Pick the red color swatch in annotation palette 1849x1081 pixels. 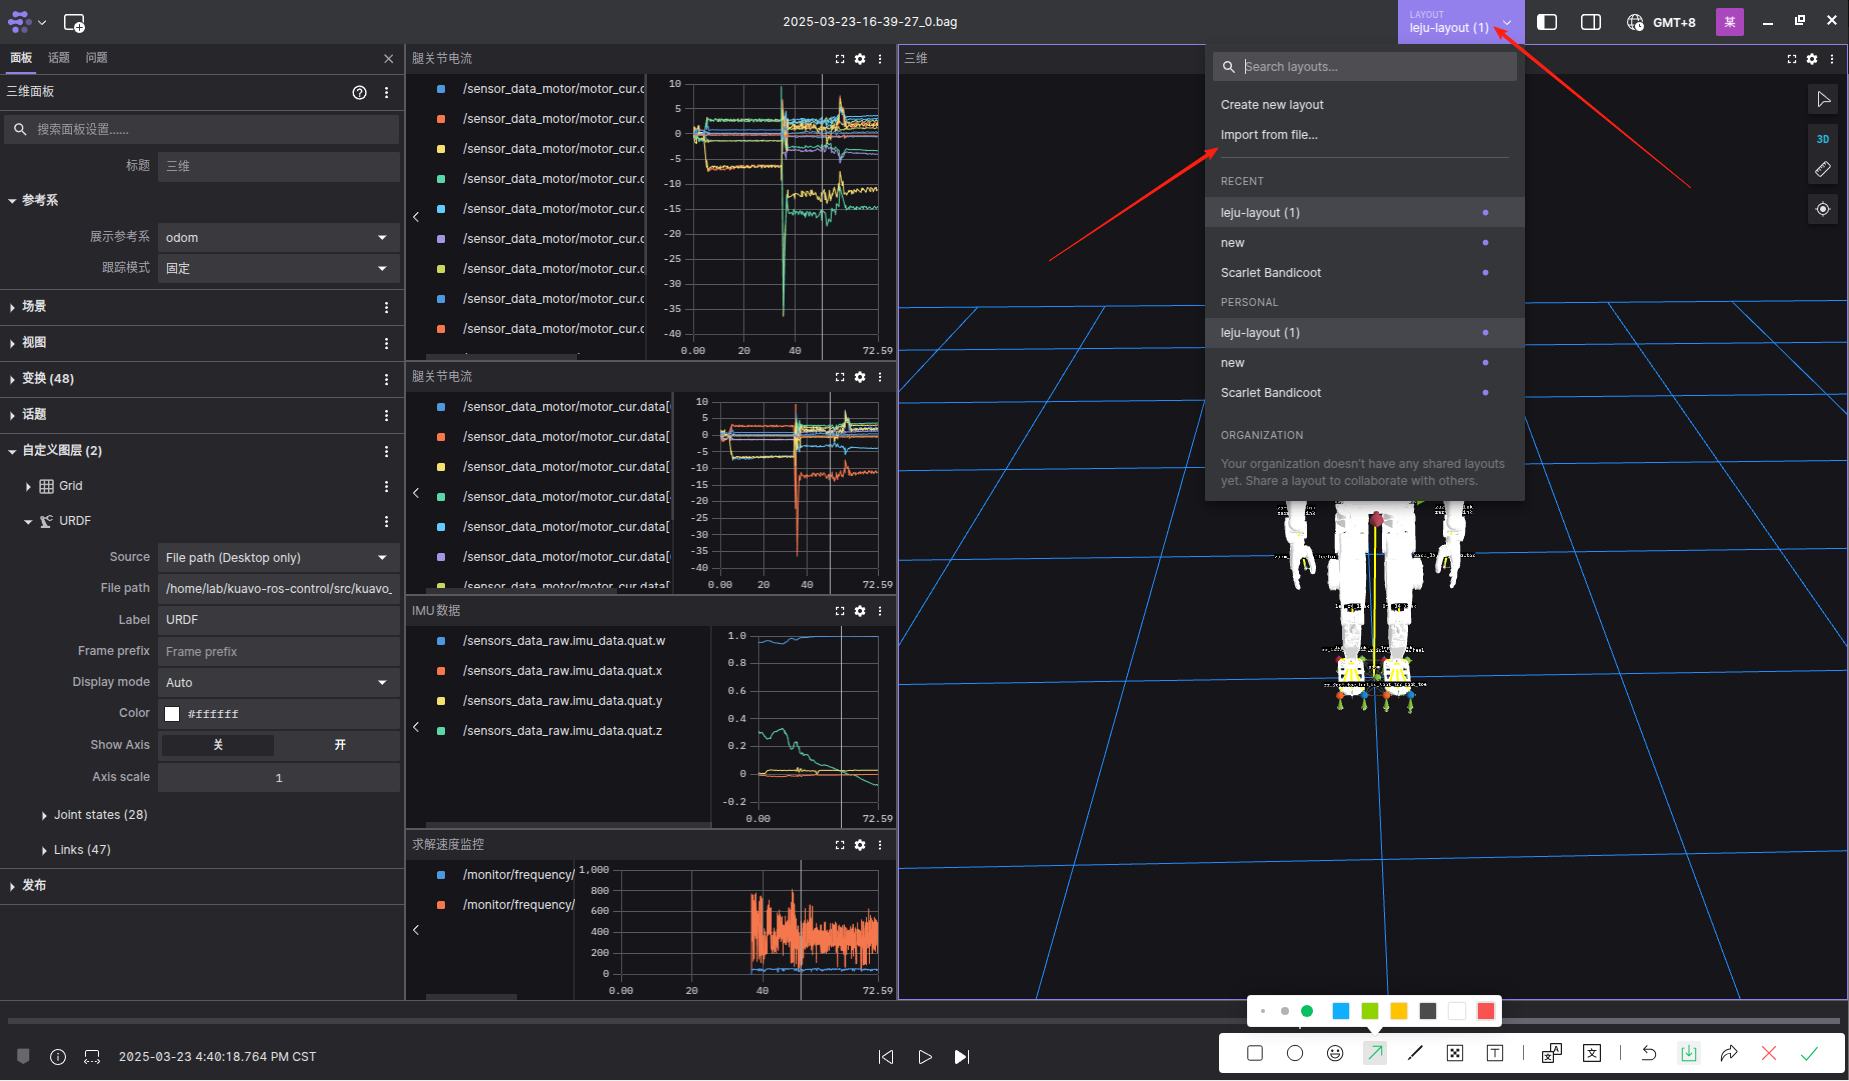[1485, 1011]
